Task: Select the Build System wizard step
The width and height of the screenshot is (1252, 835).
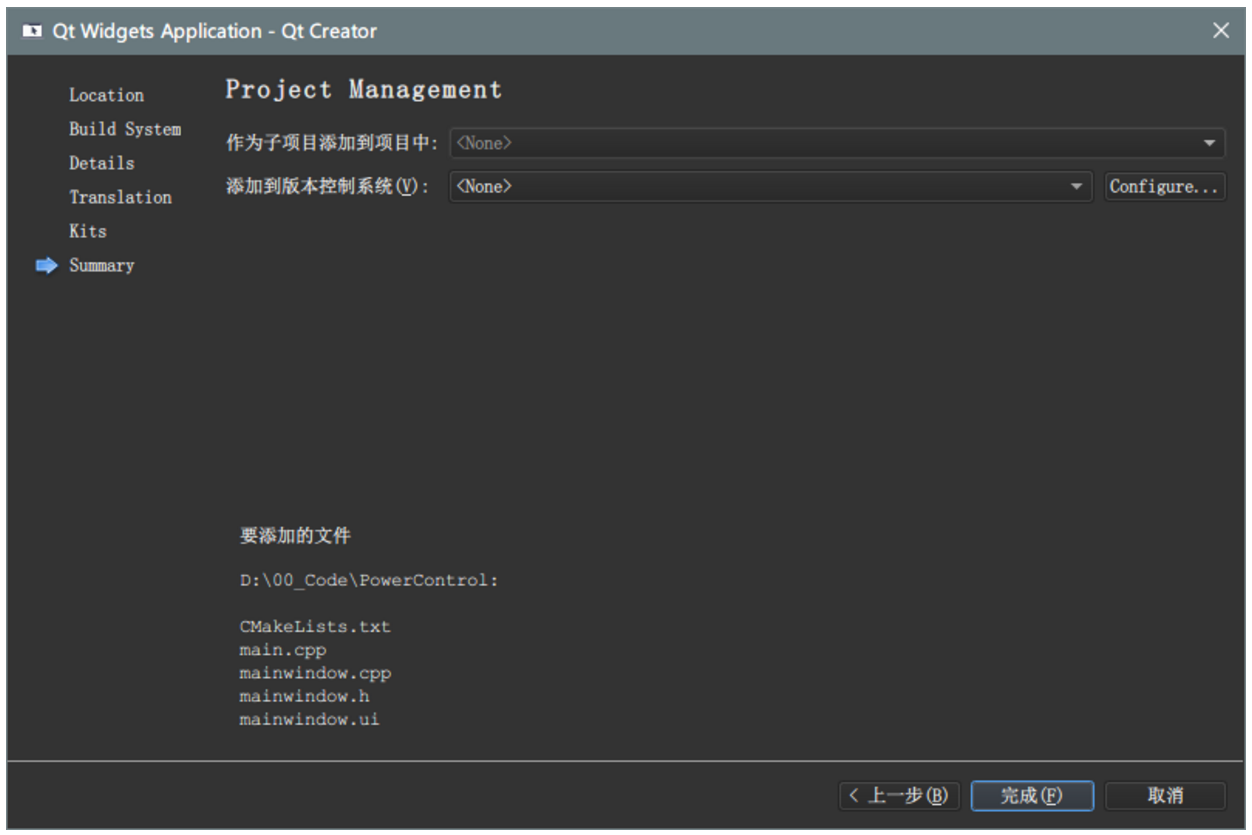Action: 124,129
